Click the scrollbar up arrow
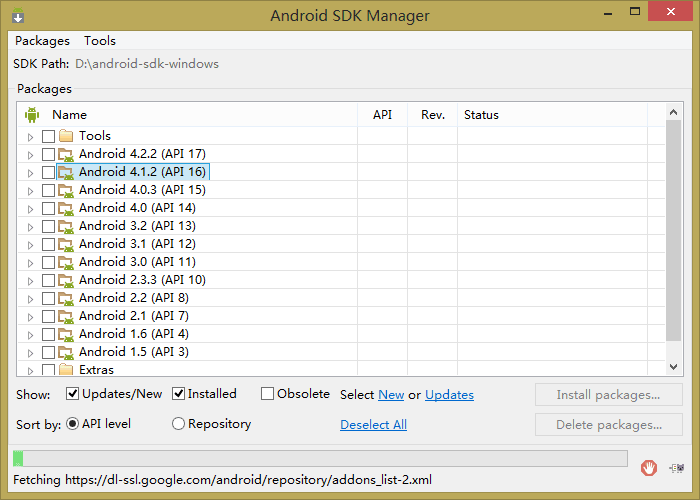Image resolution: width=700 pixels, height=500 pixels. point(673,112)
